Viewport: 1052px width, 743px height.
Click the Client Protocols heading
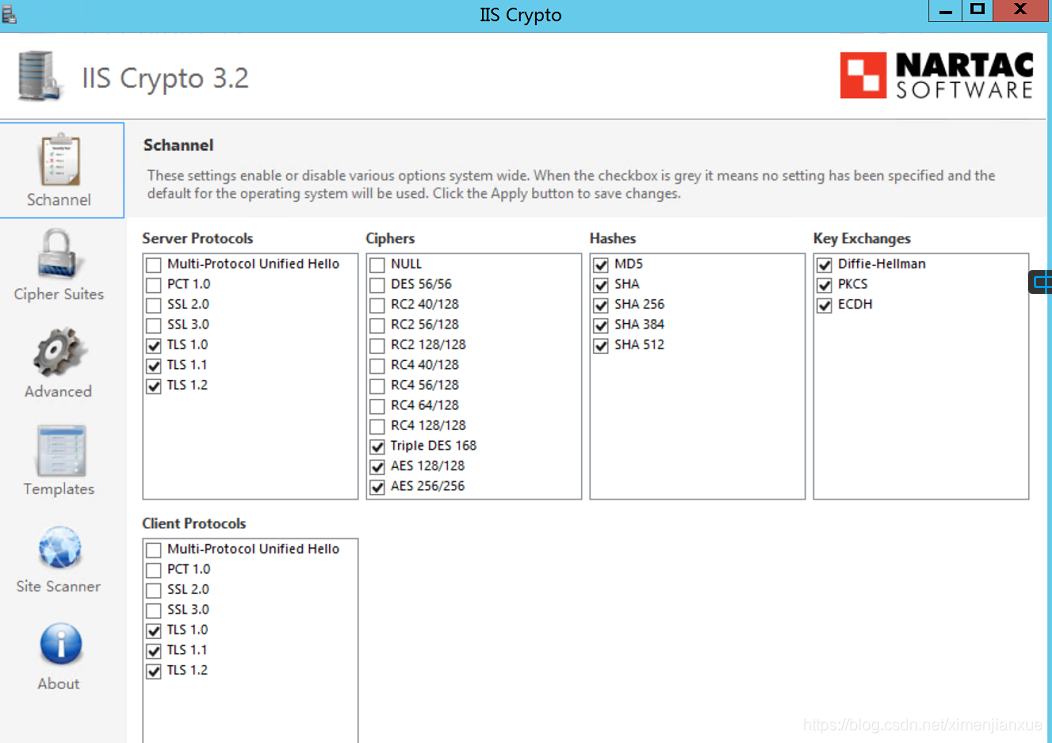pos(194,524)
